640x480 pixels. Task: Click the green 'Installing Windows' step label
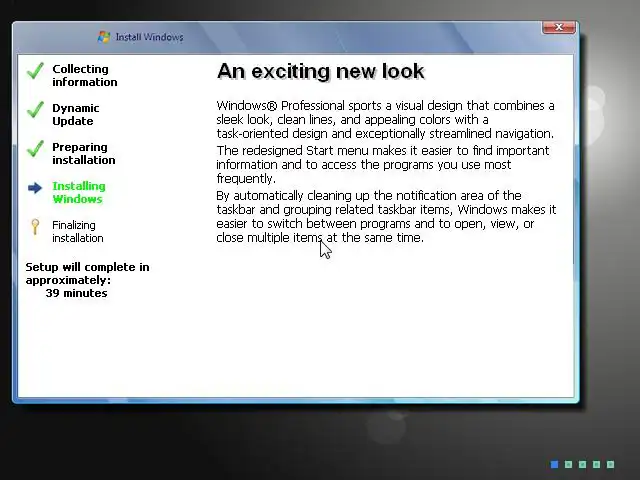(x=79, y=192)
